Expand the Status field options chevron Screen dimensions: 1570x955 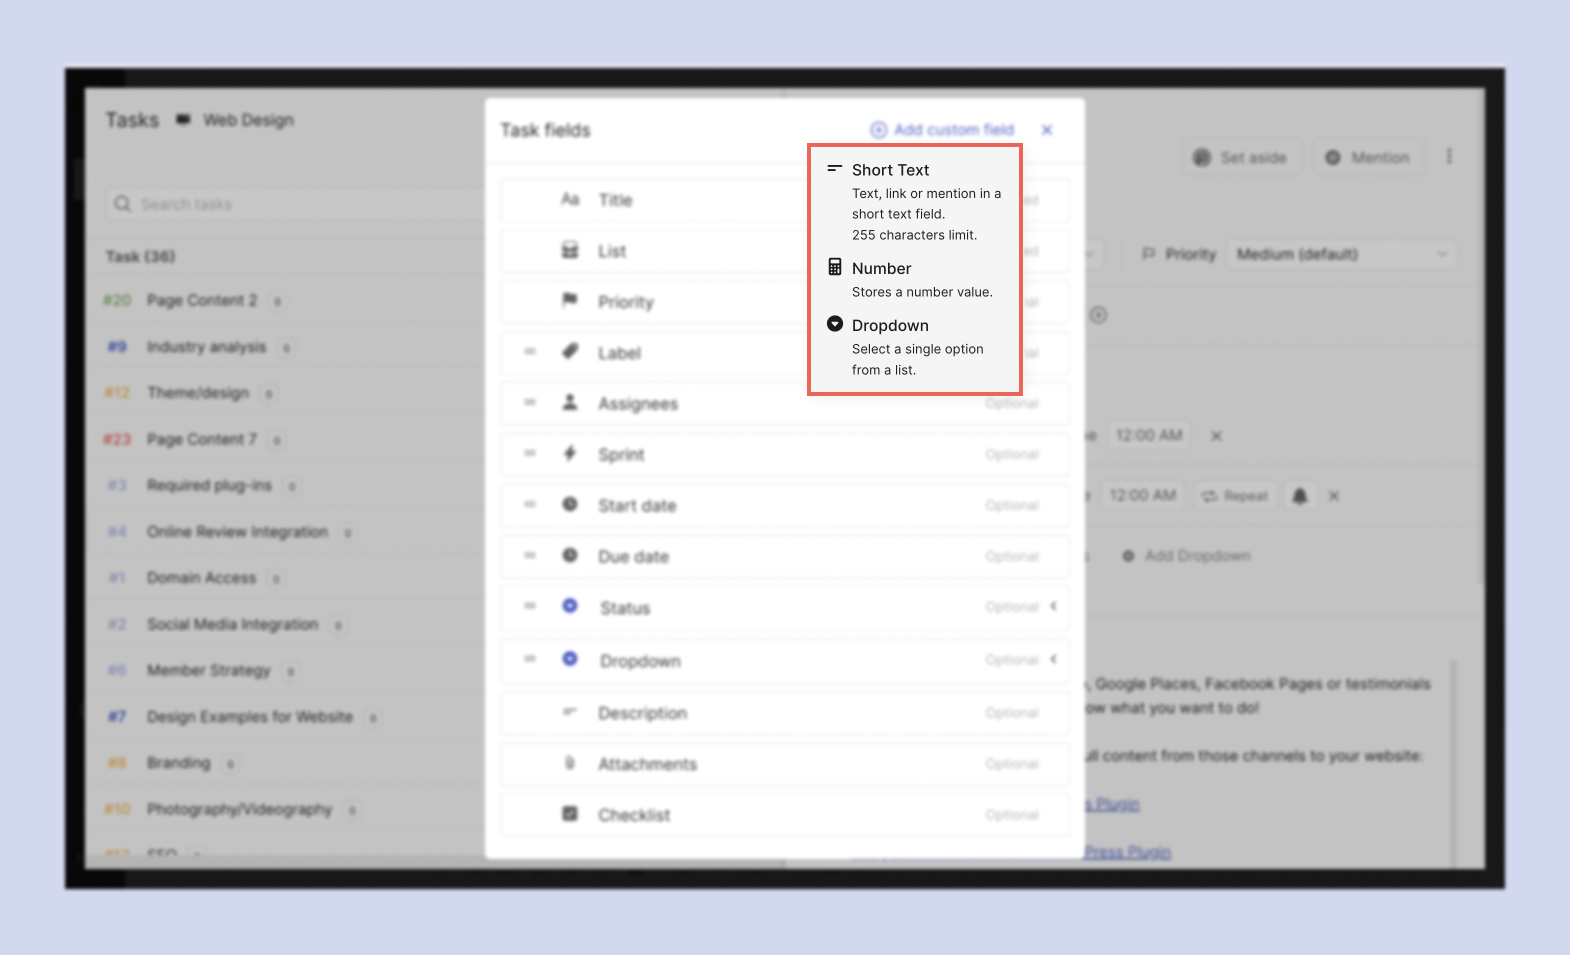click(1054, 607)
